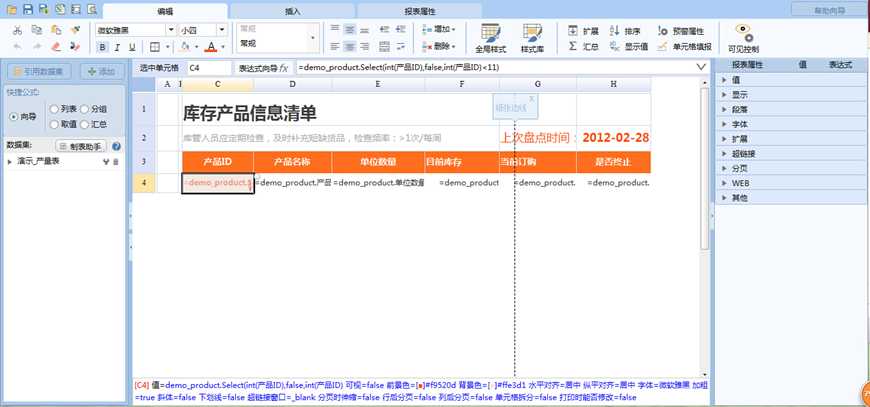Screen dimensions: 870x407
Task: Click the paste icon
Action: click(56, 30)
